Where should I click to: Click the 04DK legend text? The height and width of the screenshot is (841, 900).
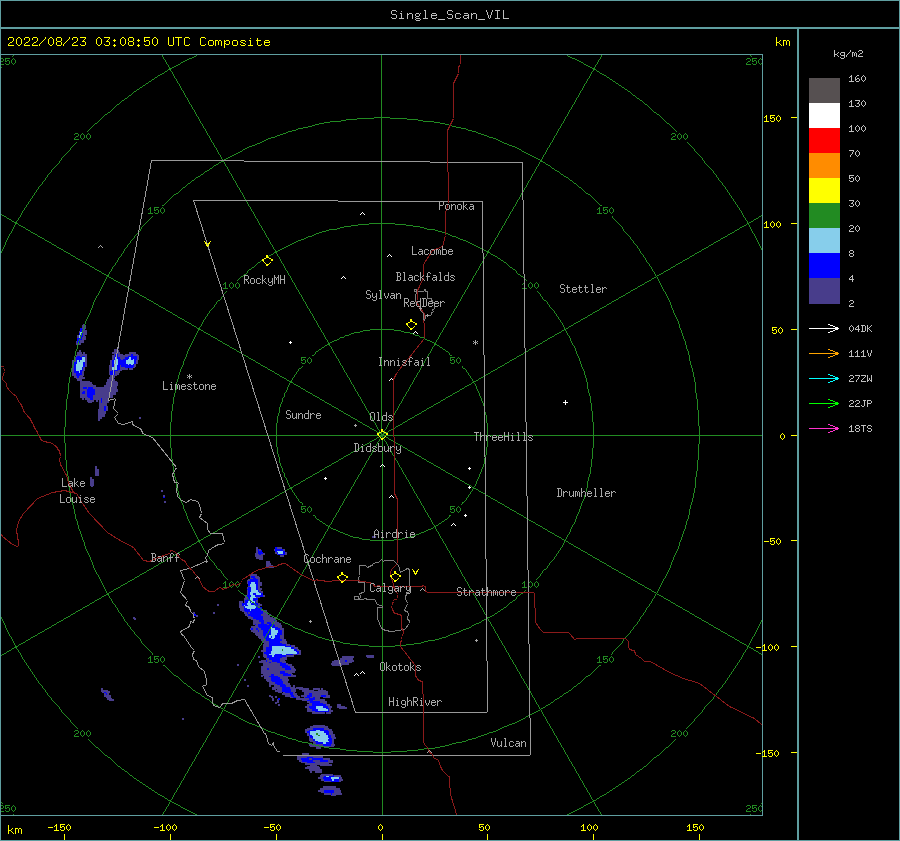(860, 329)
